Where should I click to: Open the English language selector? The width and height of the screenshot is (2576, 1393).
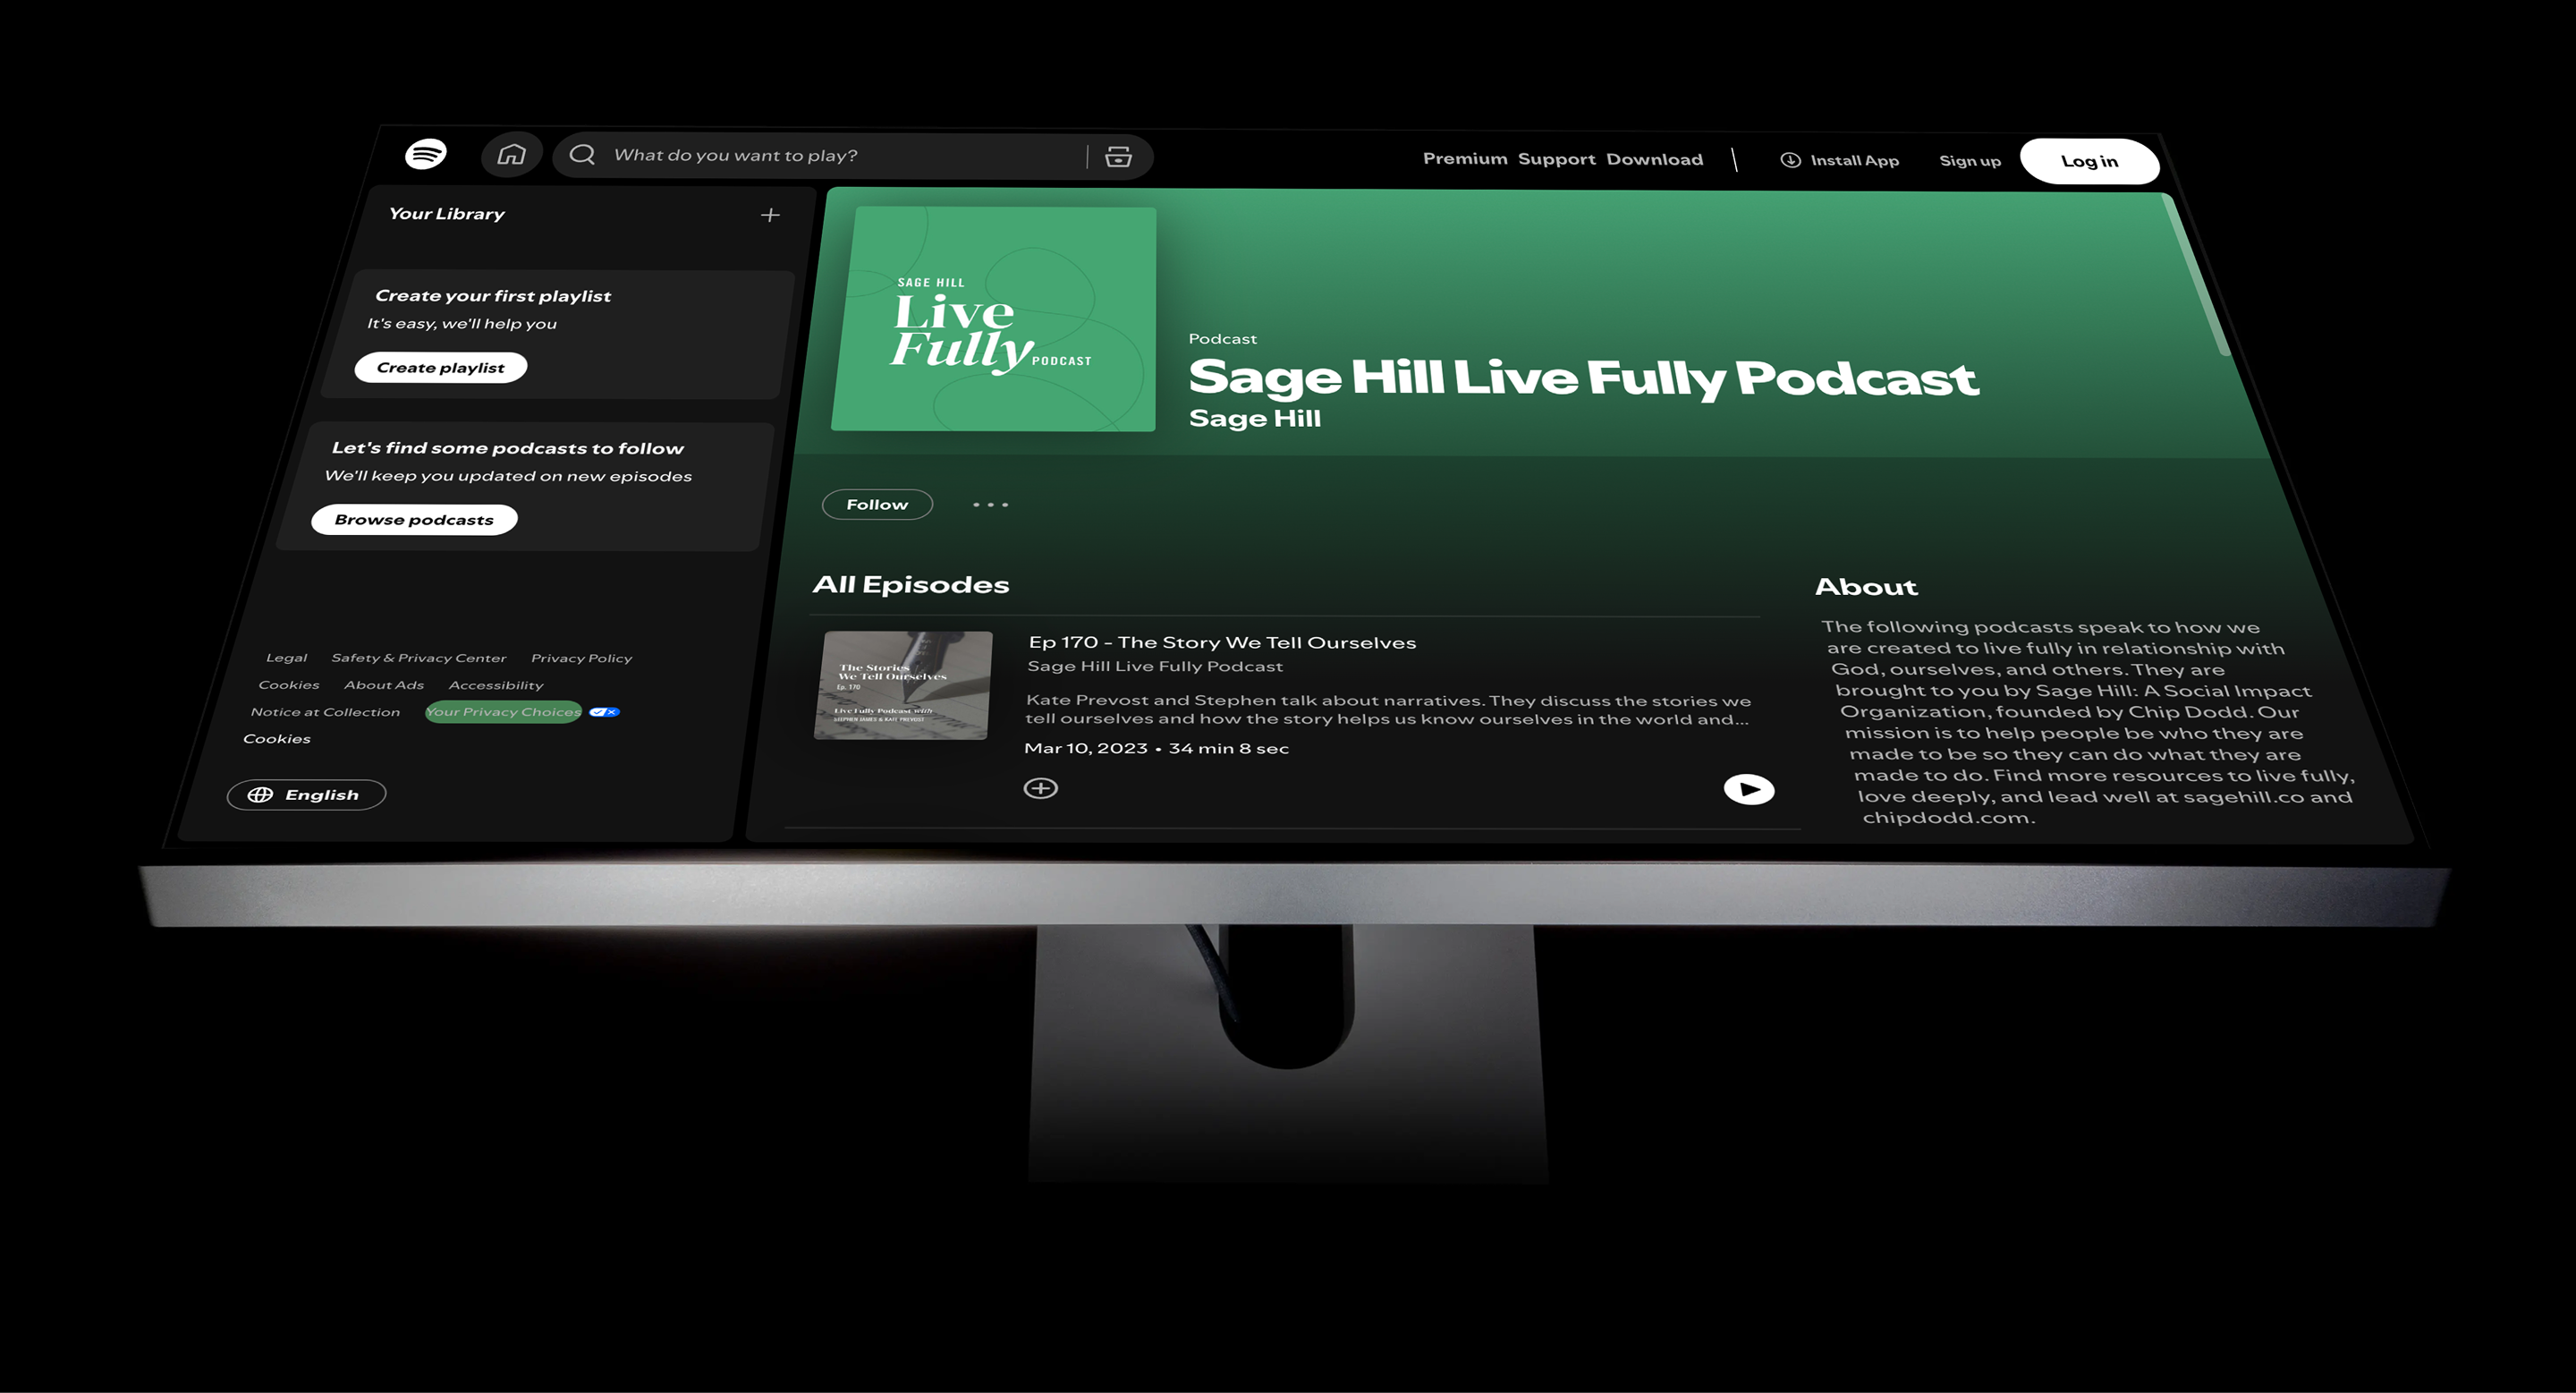[x=306, y=795]
